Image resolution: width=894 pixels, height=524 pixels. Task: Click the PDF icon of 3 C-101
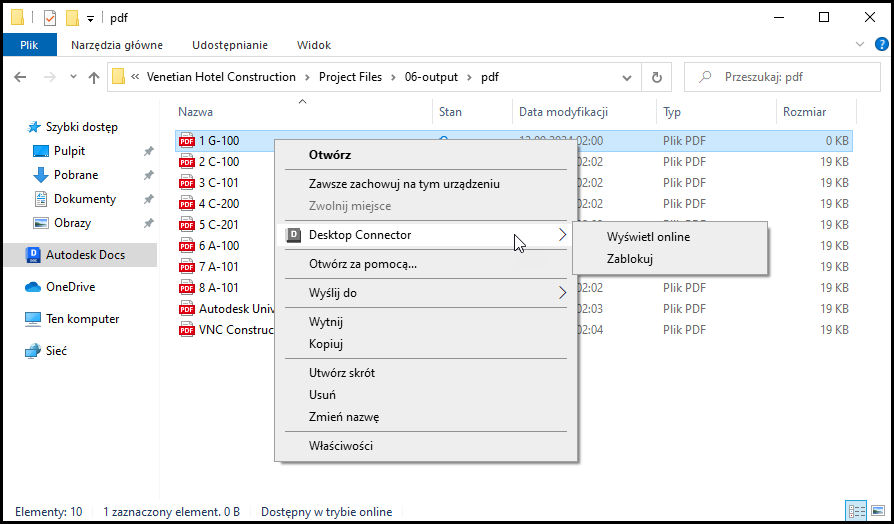tap(187, 183)
